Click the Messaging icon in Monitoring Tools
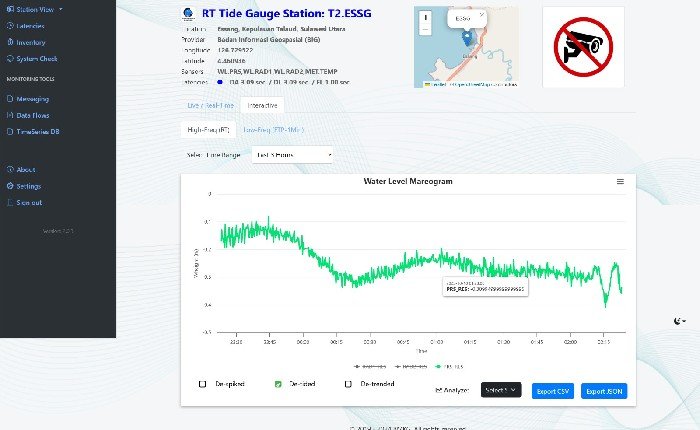This screenshot has height=430, width=700. coord(10,99)
